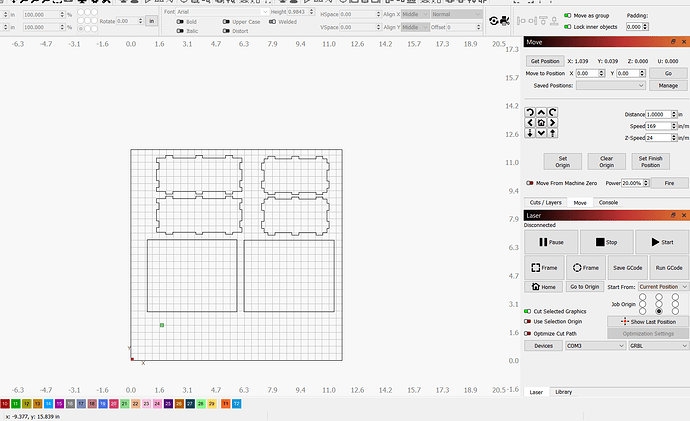Click the Get Position button
The image size is (690, 421).
tap(545, 61)
